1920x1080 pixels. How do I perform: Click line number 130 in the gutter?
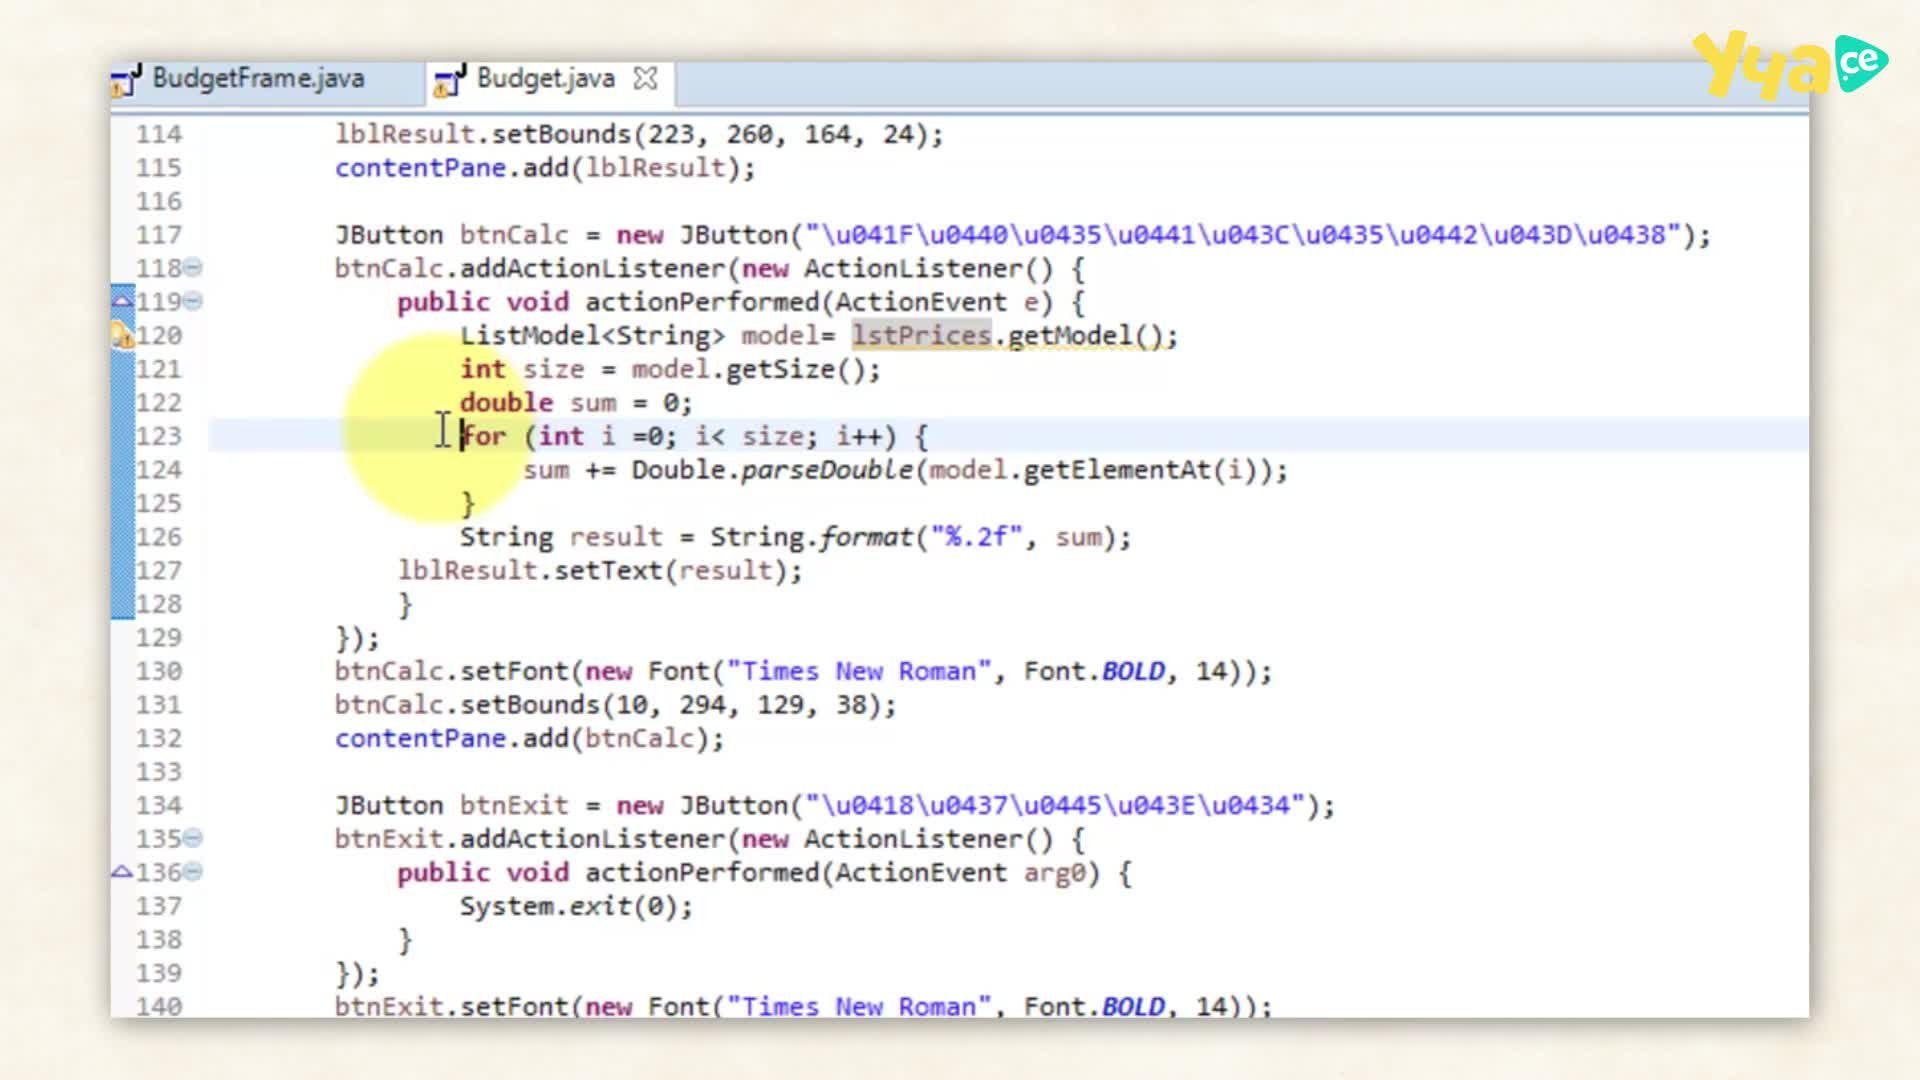click(159, 671)
